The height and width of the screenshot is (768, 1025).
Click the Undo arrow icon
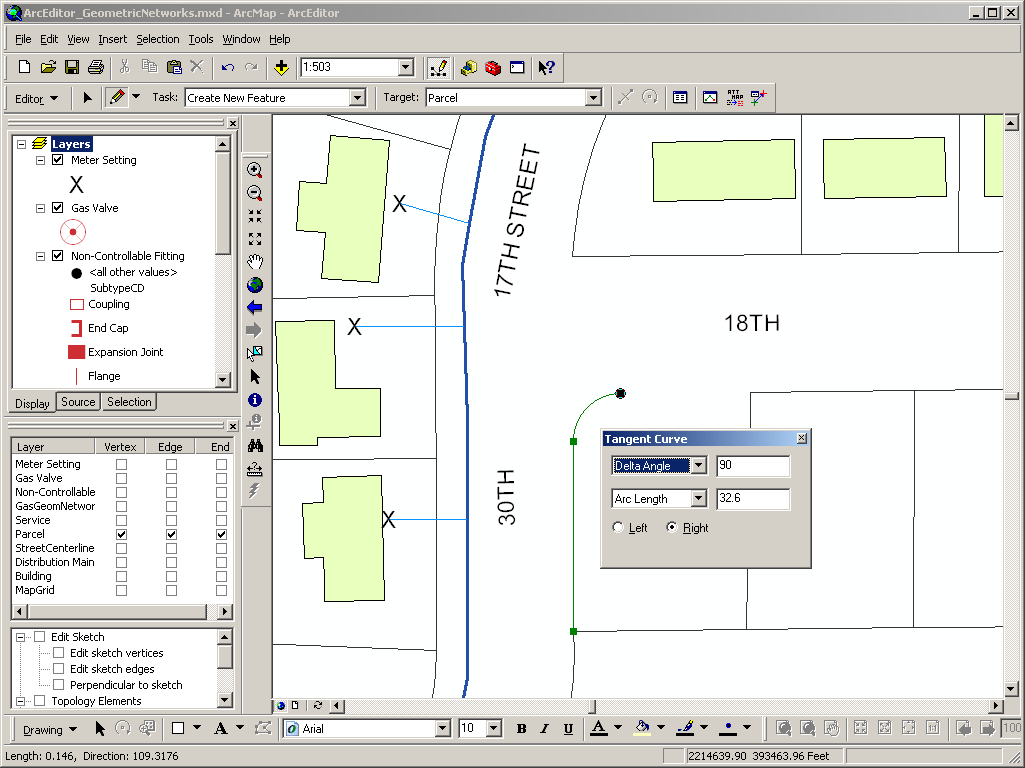(x=227, y=67)
